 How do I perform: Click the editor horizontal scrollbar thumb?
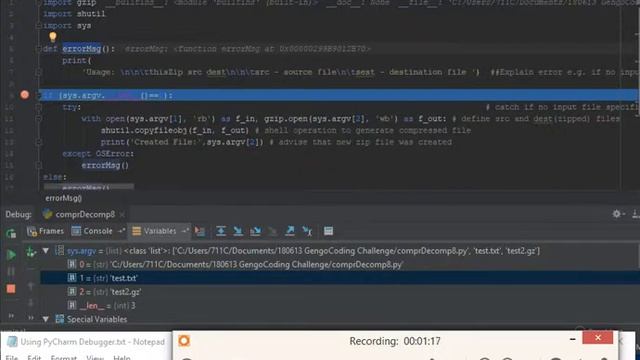click(89, 187)
